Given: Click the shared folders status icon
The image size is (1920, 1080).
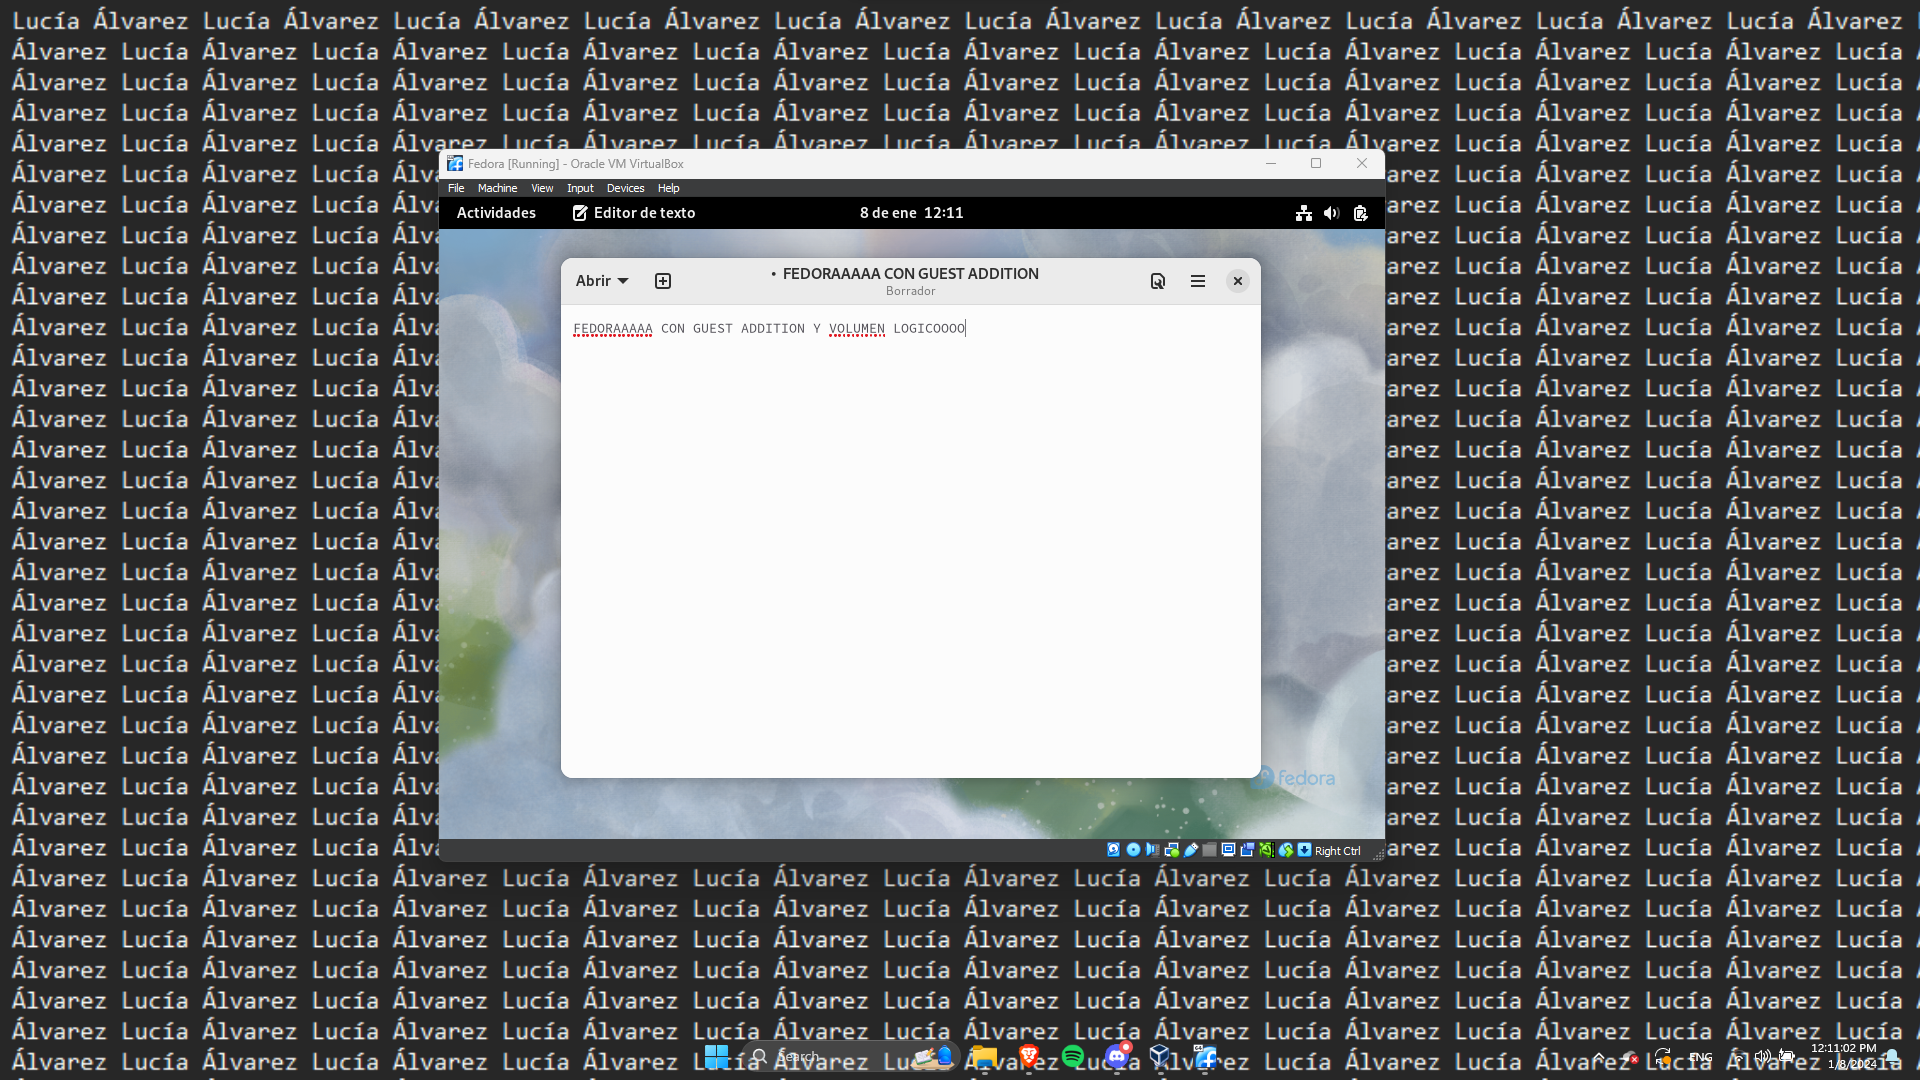Looking at the screenshot, I should (x=1209, y=850).
